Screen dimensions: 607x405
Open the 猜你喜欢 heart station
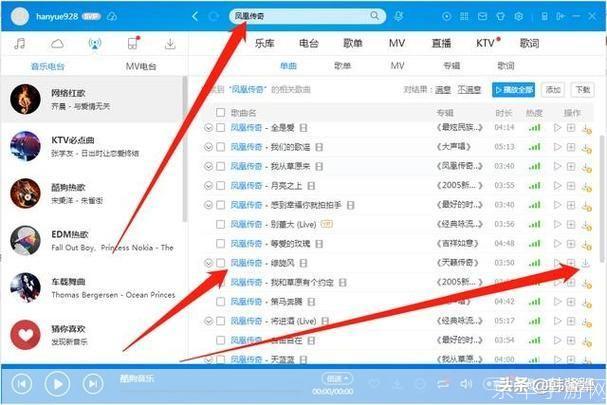[92, 335]
